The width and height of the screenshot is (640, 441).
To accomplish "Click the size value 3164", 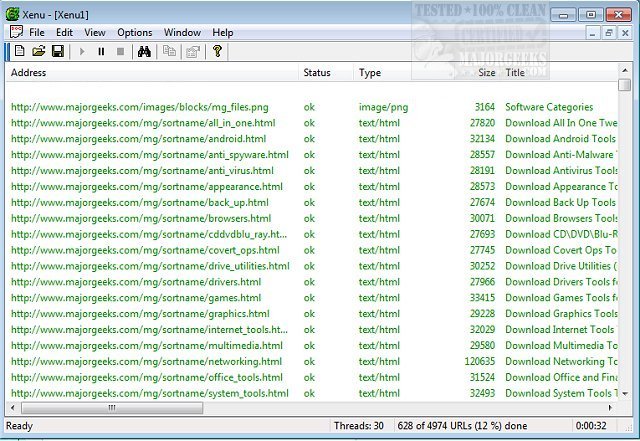I will pos(484,107).
